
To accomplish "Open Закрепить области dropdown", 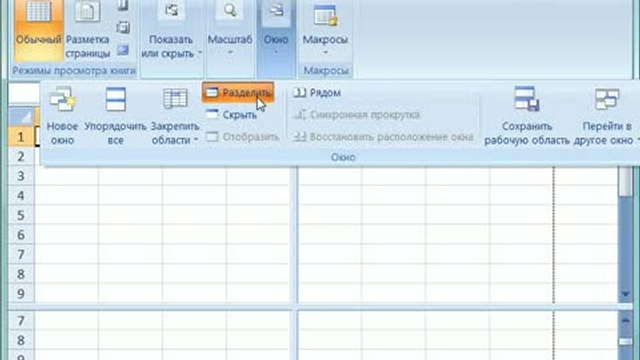I will [175, 116].
